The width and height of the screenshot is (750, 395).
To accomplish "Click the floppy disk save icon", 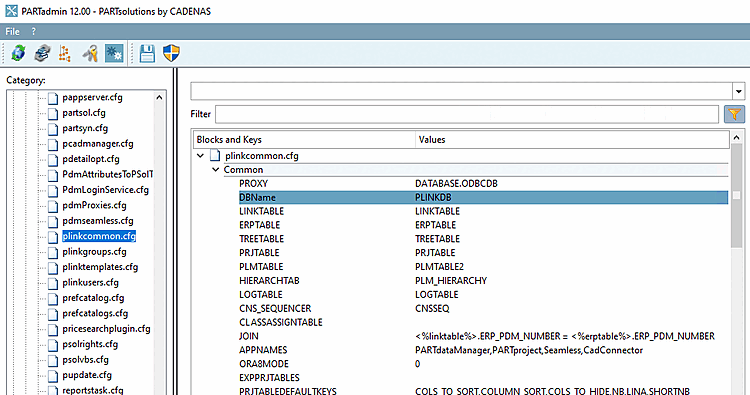I will point(147,53).
